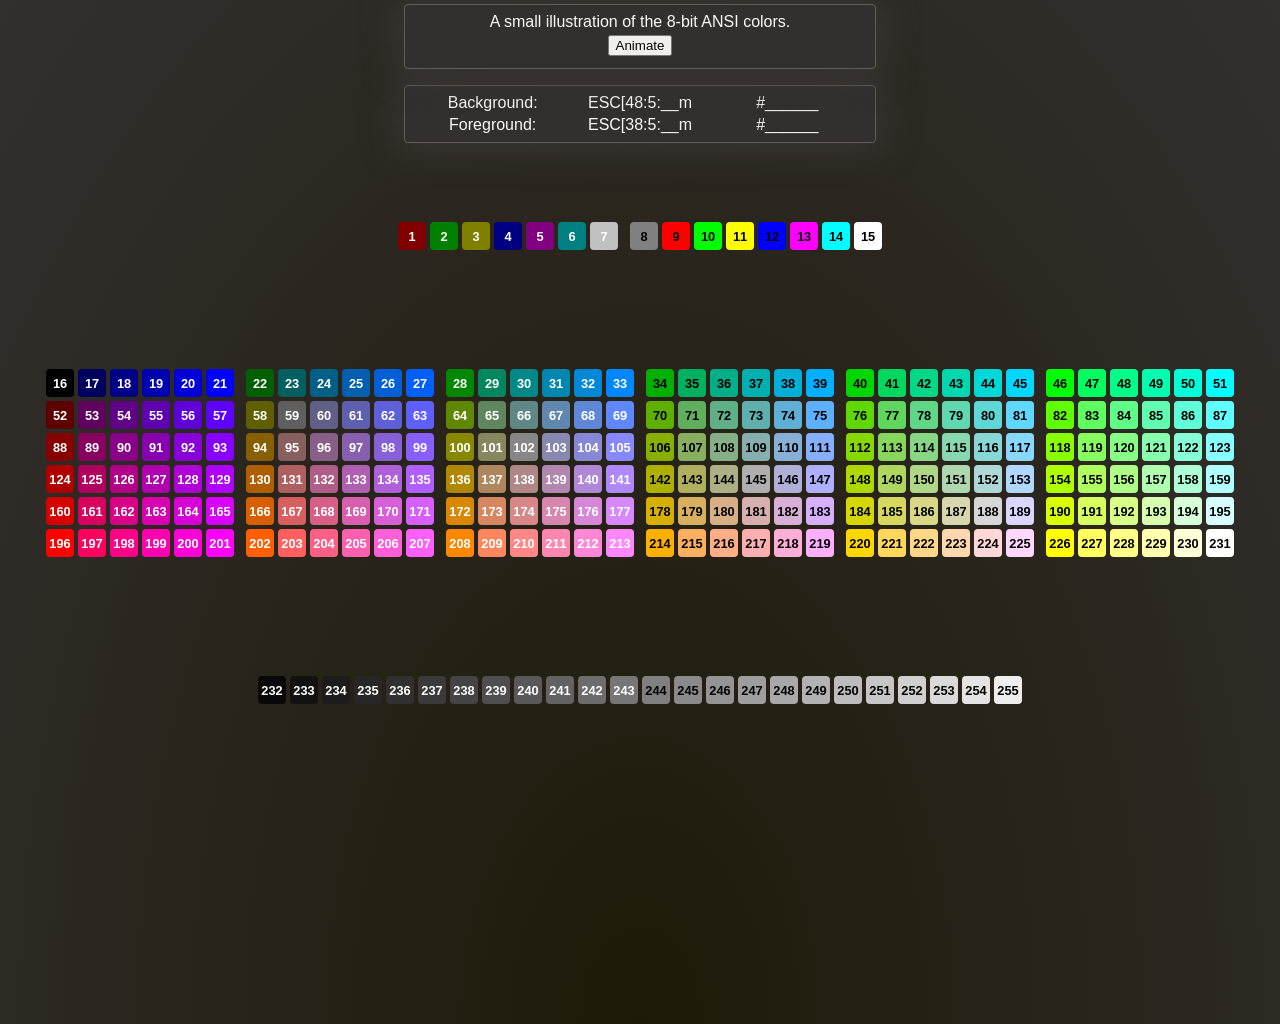The height and width of the screenshot is (1024, 1280).
Task: Select dark red swatch 52
Action: (x=60, y=415)
